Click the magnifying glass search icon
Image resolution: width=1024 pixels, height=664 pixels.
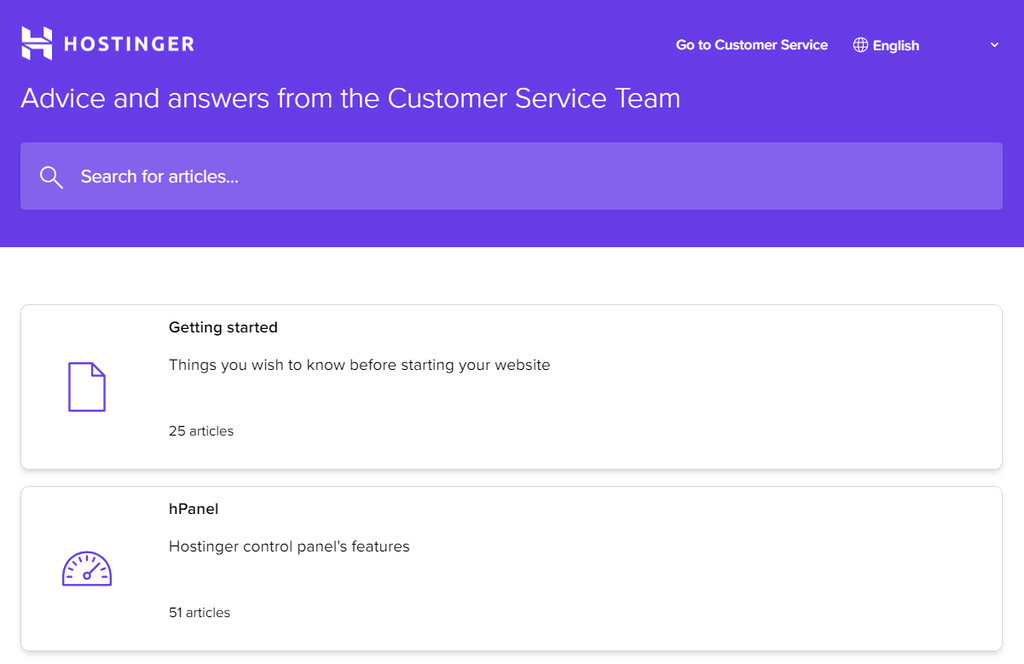coord(51,177)
